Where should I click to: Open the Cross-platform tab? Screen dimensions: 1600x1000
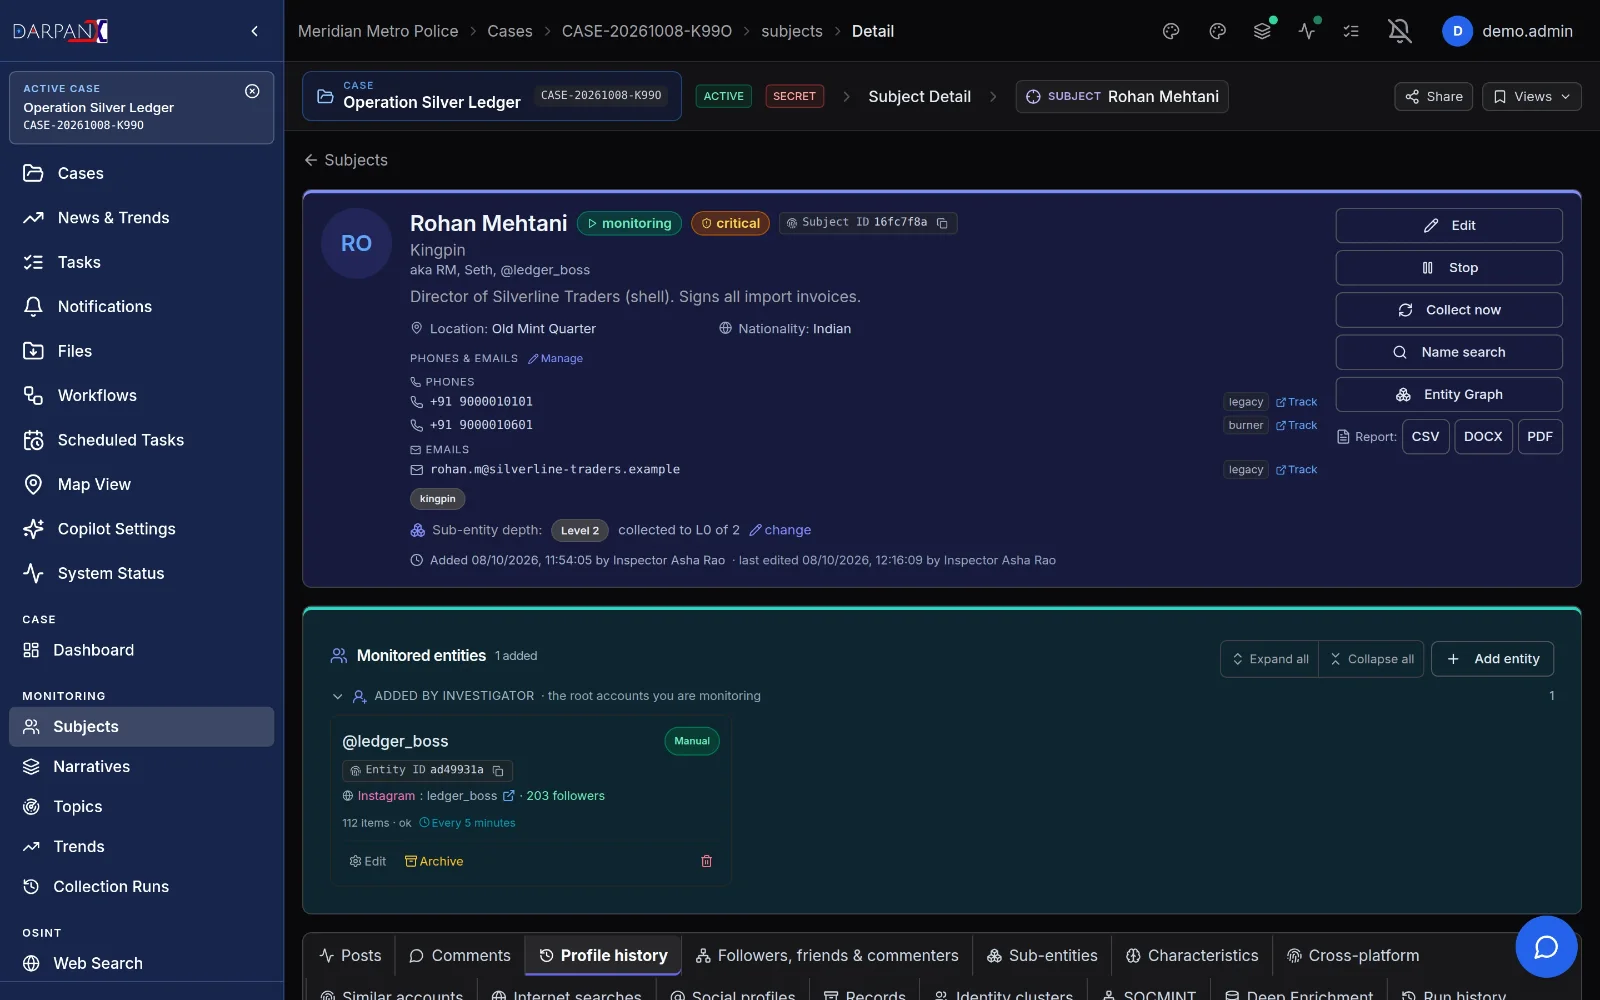[x=1353, y=956]
